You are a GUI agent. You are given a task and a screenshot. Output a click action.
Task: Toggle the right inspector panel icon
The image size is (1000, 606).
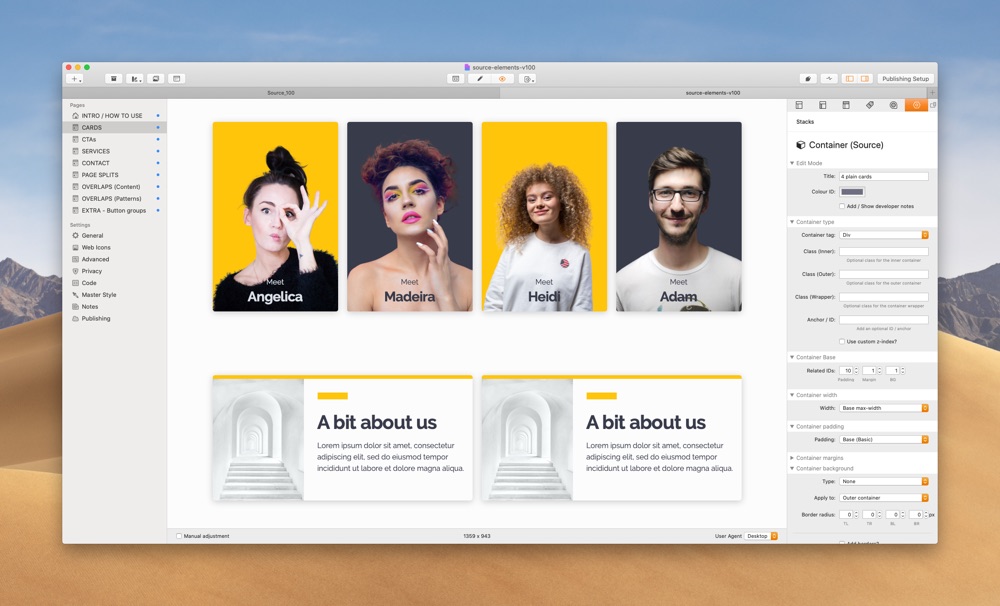[x=865, y=79]
